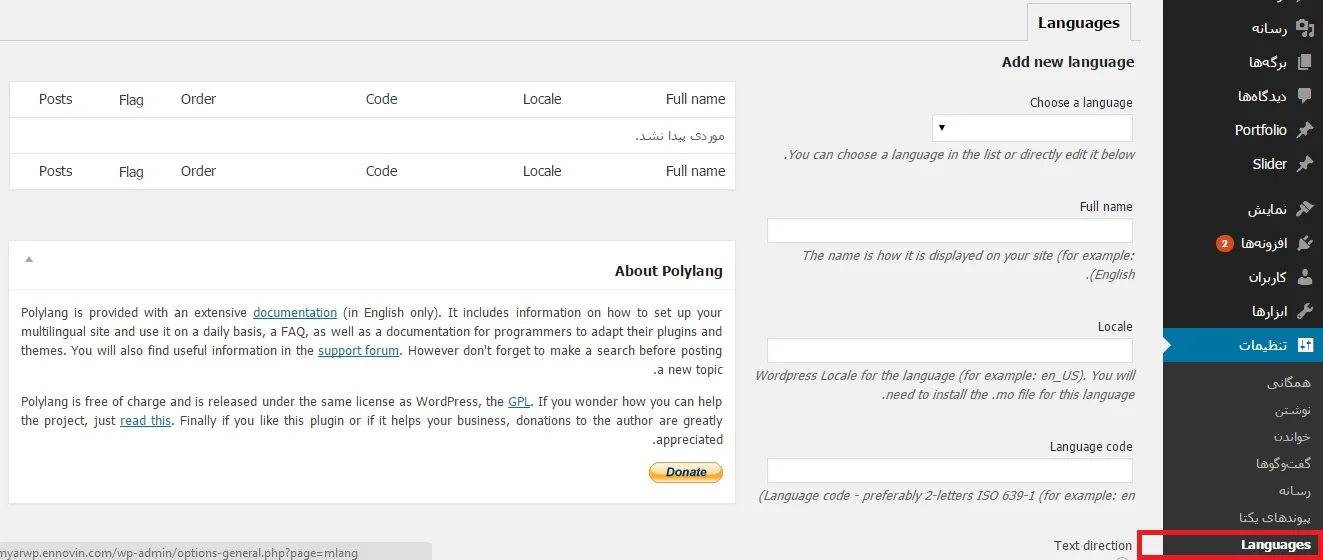Click the top Posts column header

[x=55, y=99]
